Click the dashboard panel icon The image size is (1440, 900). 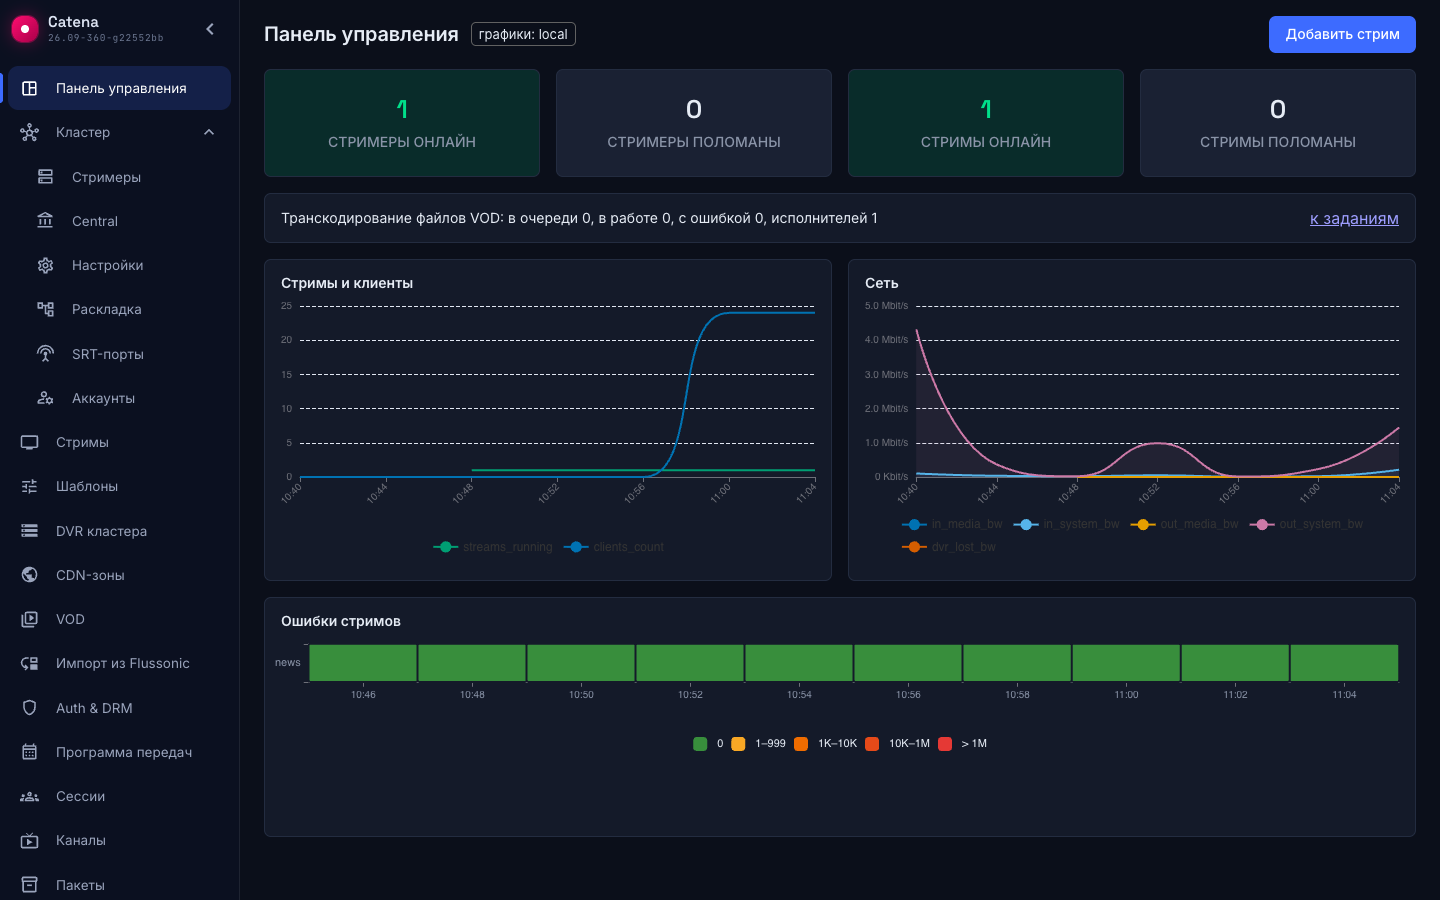click(x=30, y=88)
